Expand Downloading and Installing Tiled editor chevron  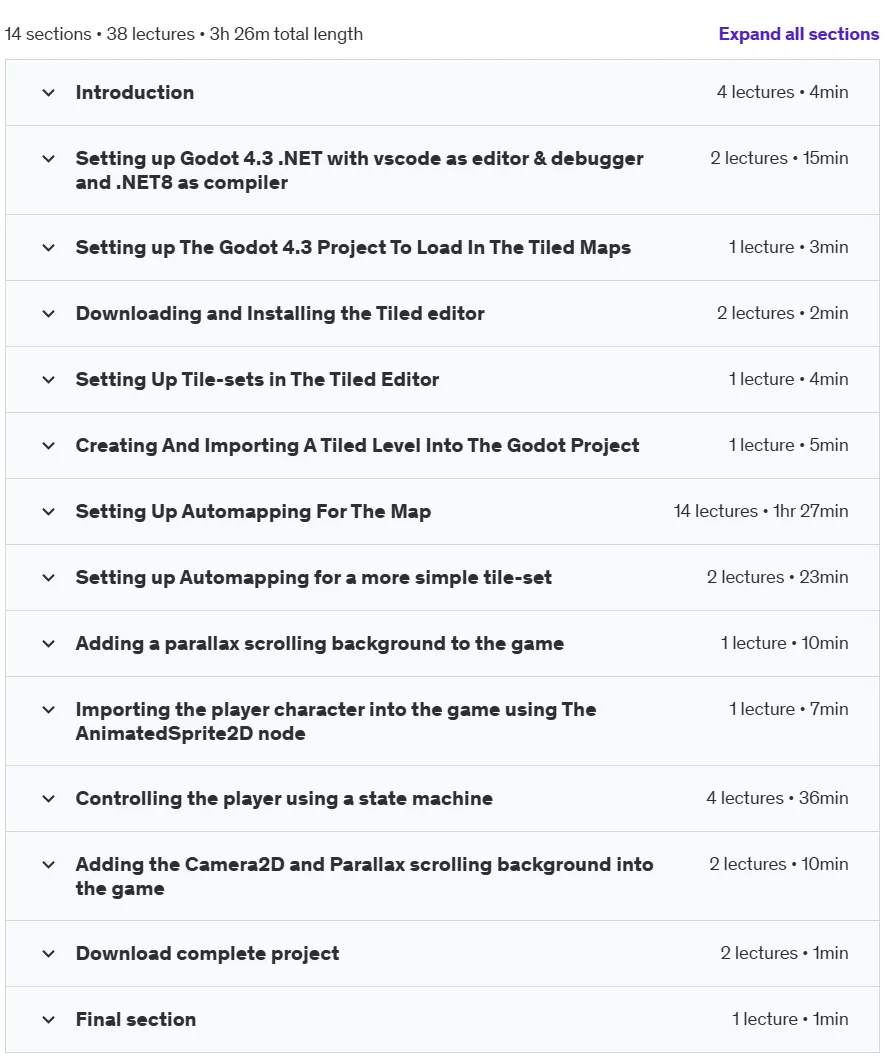click(49, 313)
